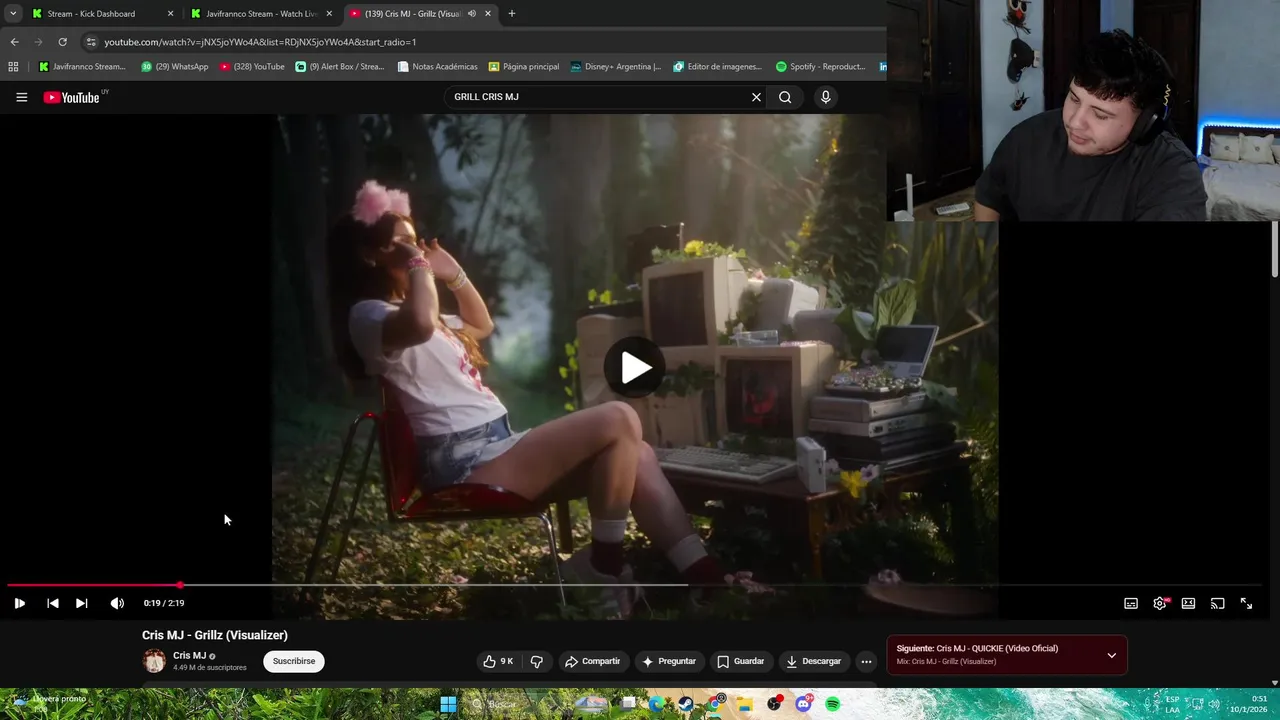Open File Explorer from the taskbar
Image resolution: width=1280 pixels, height=720 pixels.
tap(744, 704)
